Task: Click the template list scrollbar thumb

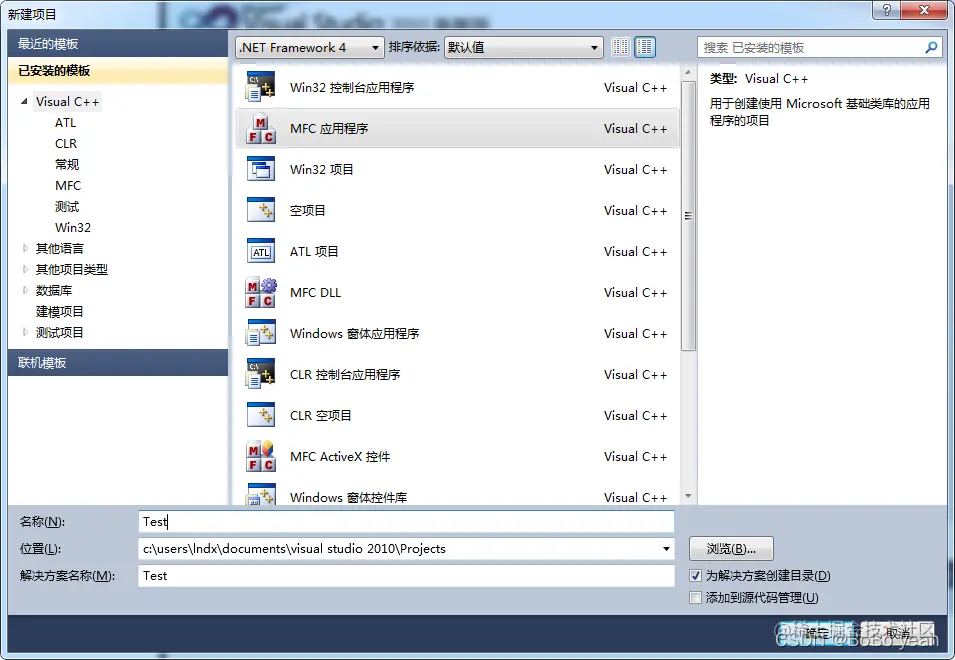Action: click(688, 216)
